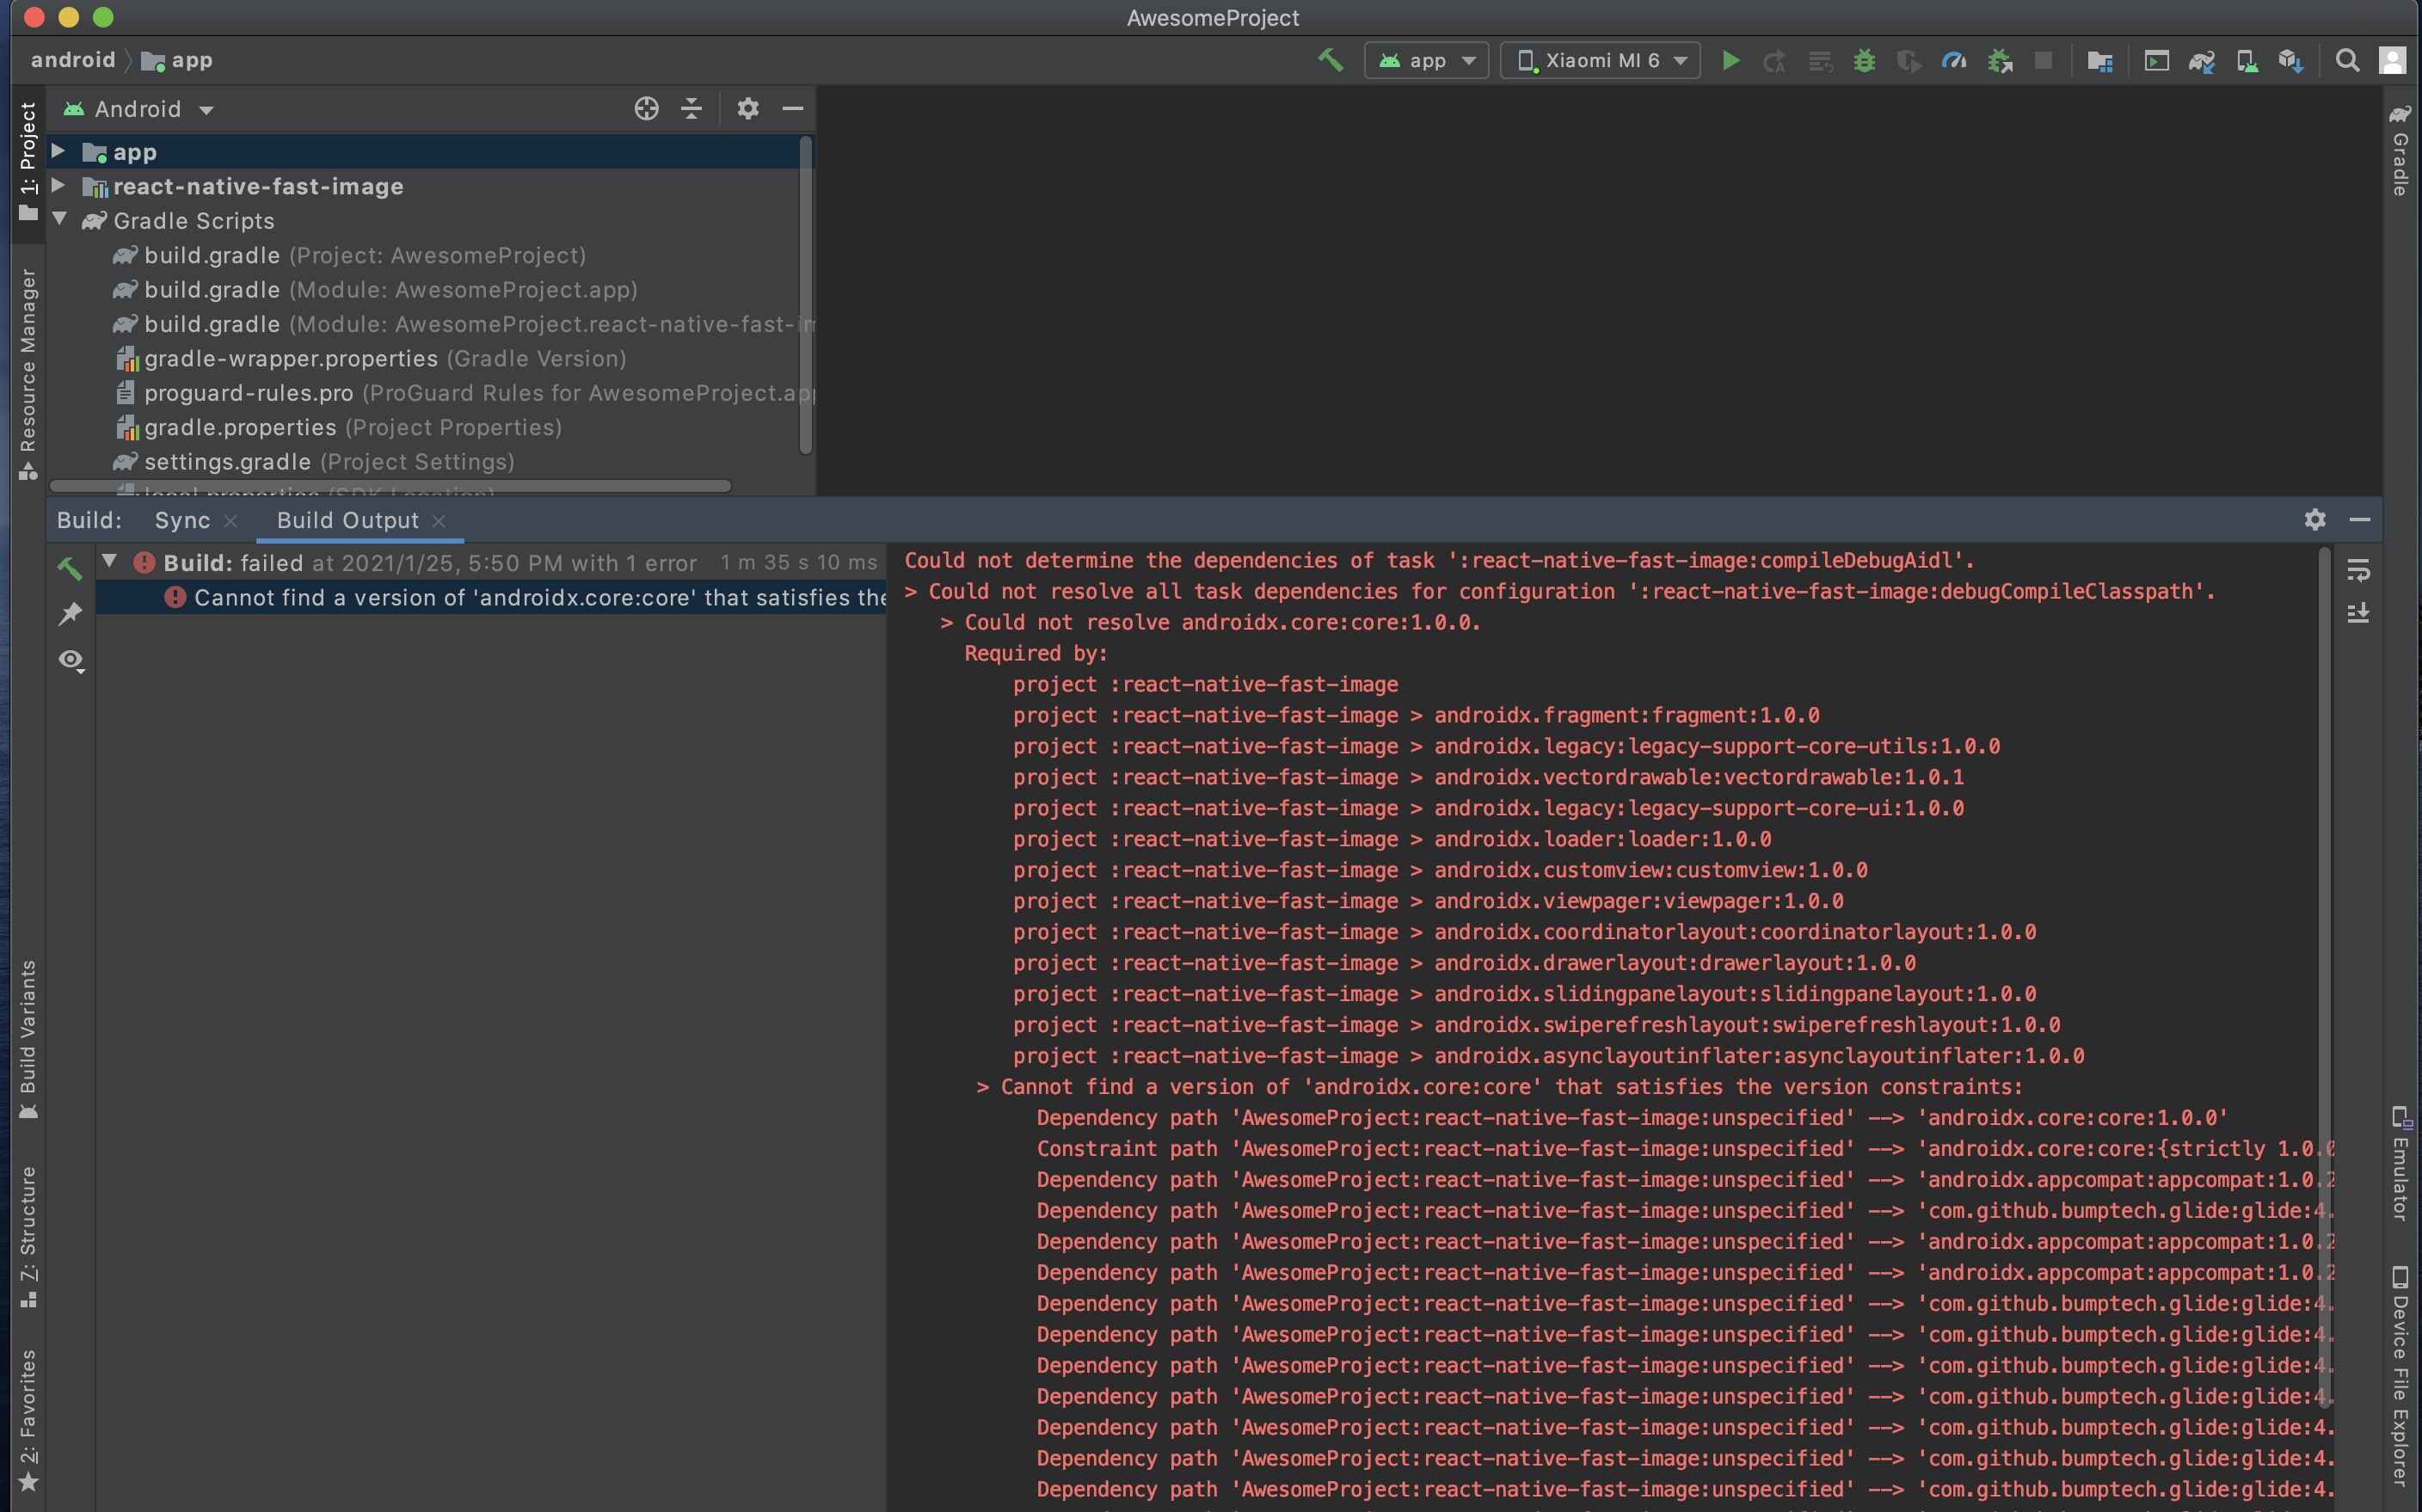Expand the react-native-fast-image node
This screenshot has width=2422, height=1512.
[59, 186]
